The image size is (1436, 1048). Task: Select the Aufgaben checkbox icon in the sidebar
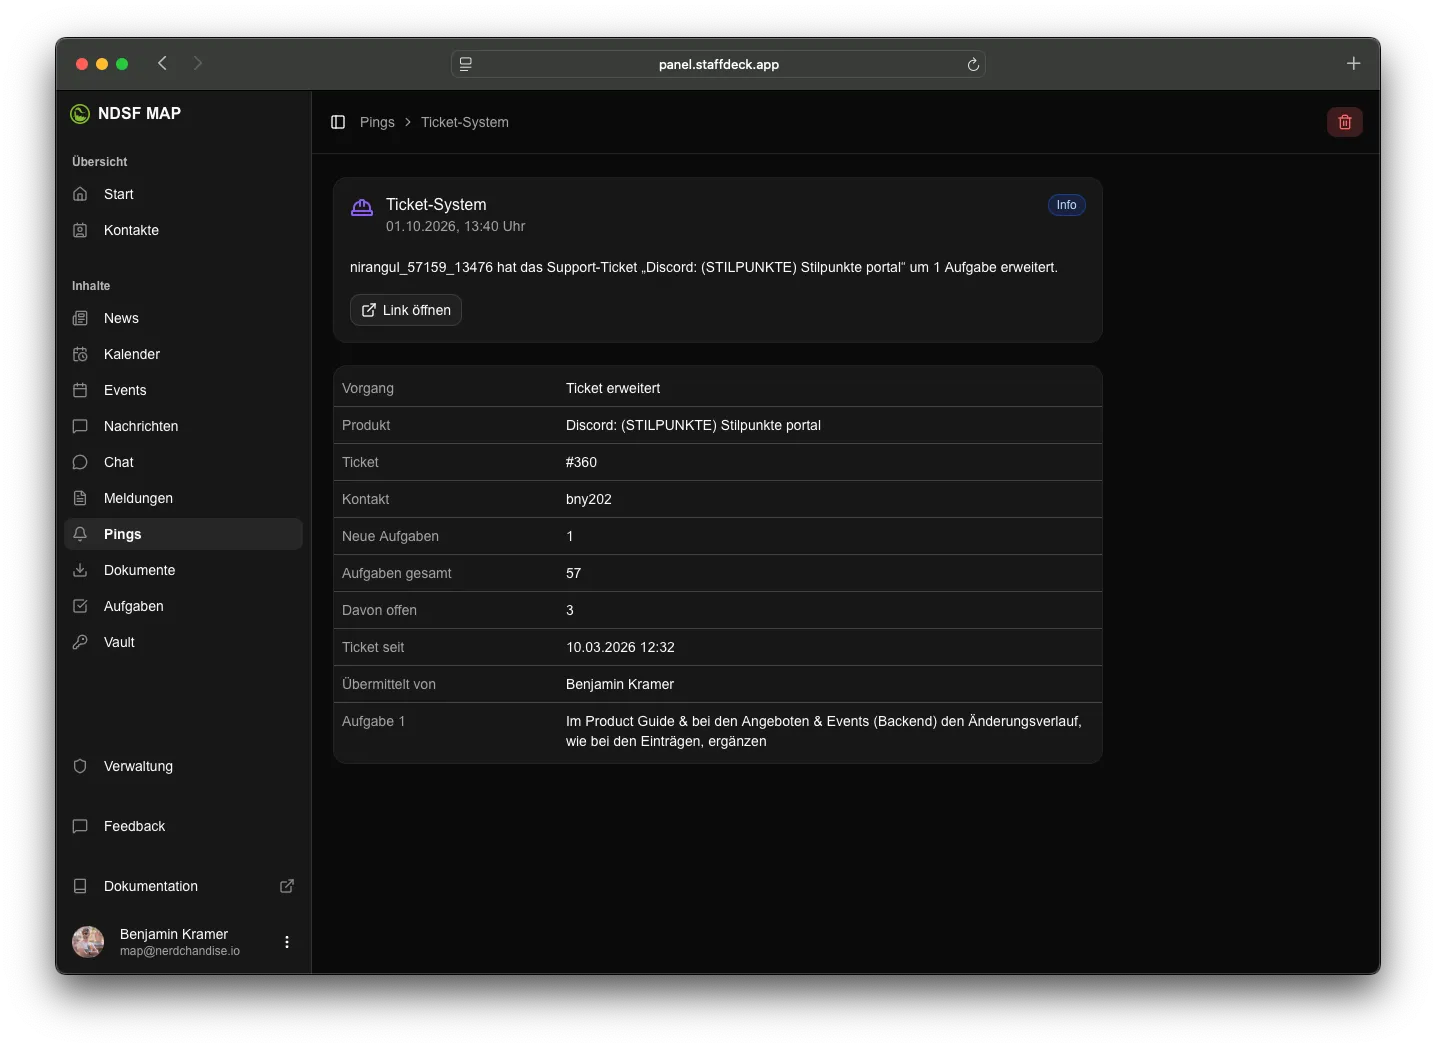click(x=80, y=606)
